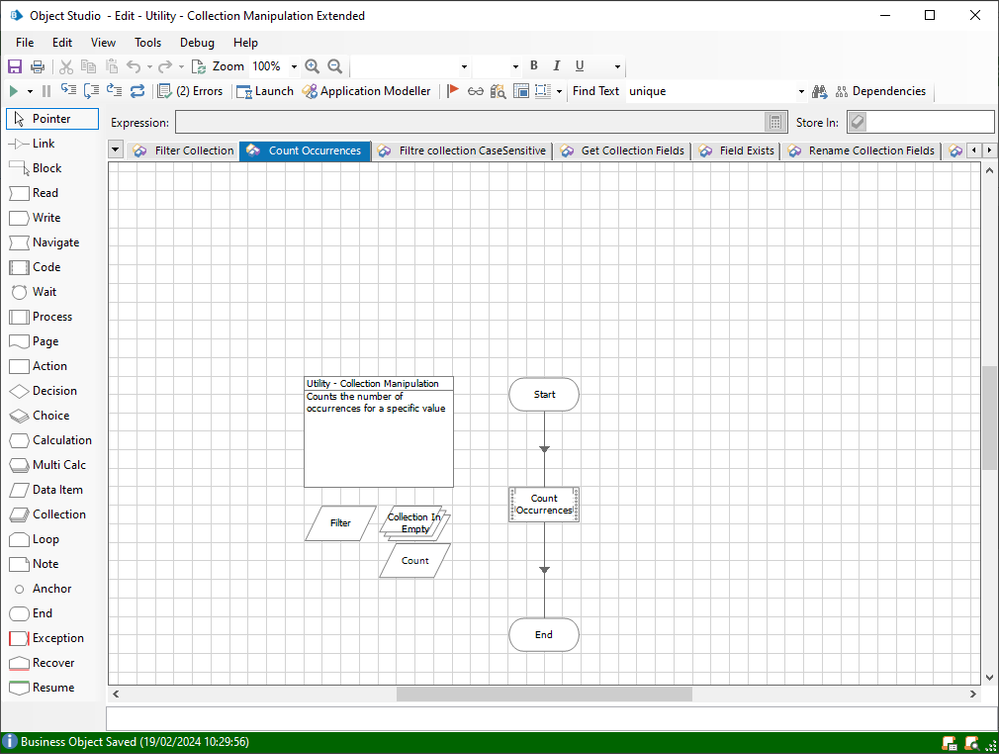Toggle underline formatting
This screenshot has width=999, height=754.
(579, 66)
